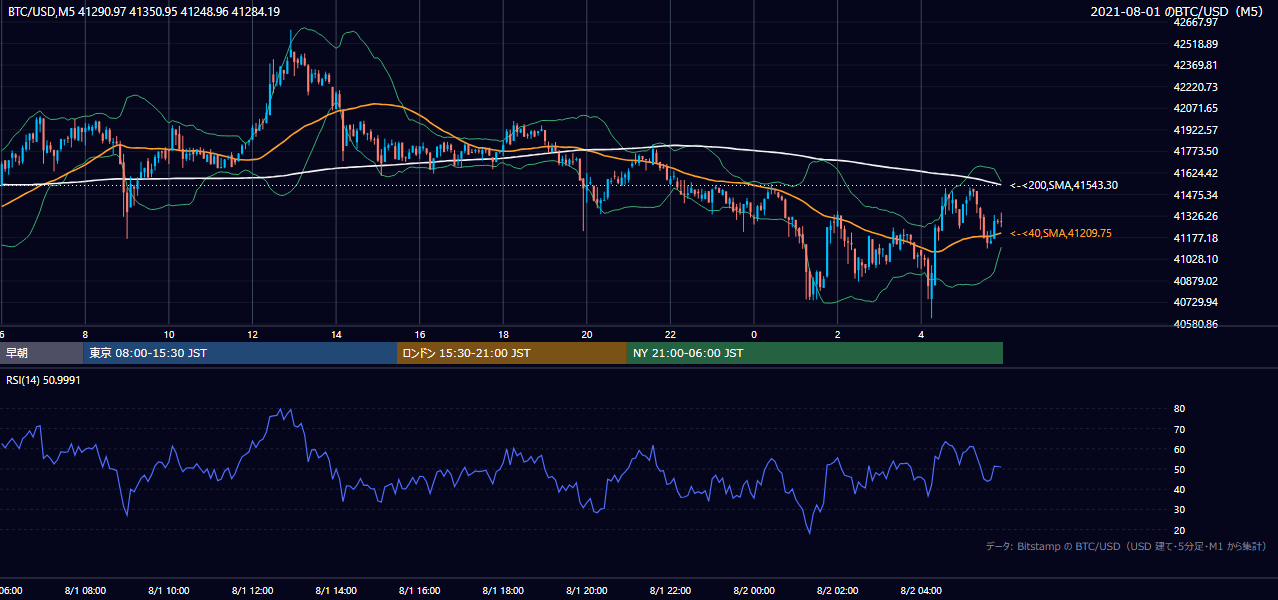Image resolution: width=1278 pixels, height=600 pixels.
Task: Click the bottom time label 8/2 00:00
Action: 754,591
